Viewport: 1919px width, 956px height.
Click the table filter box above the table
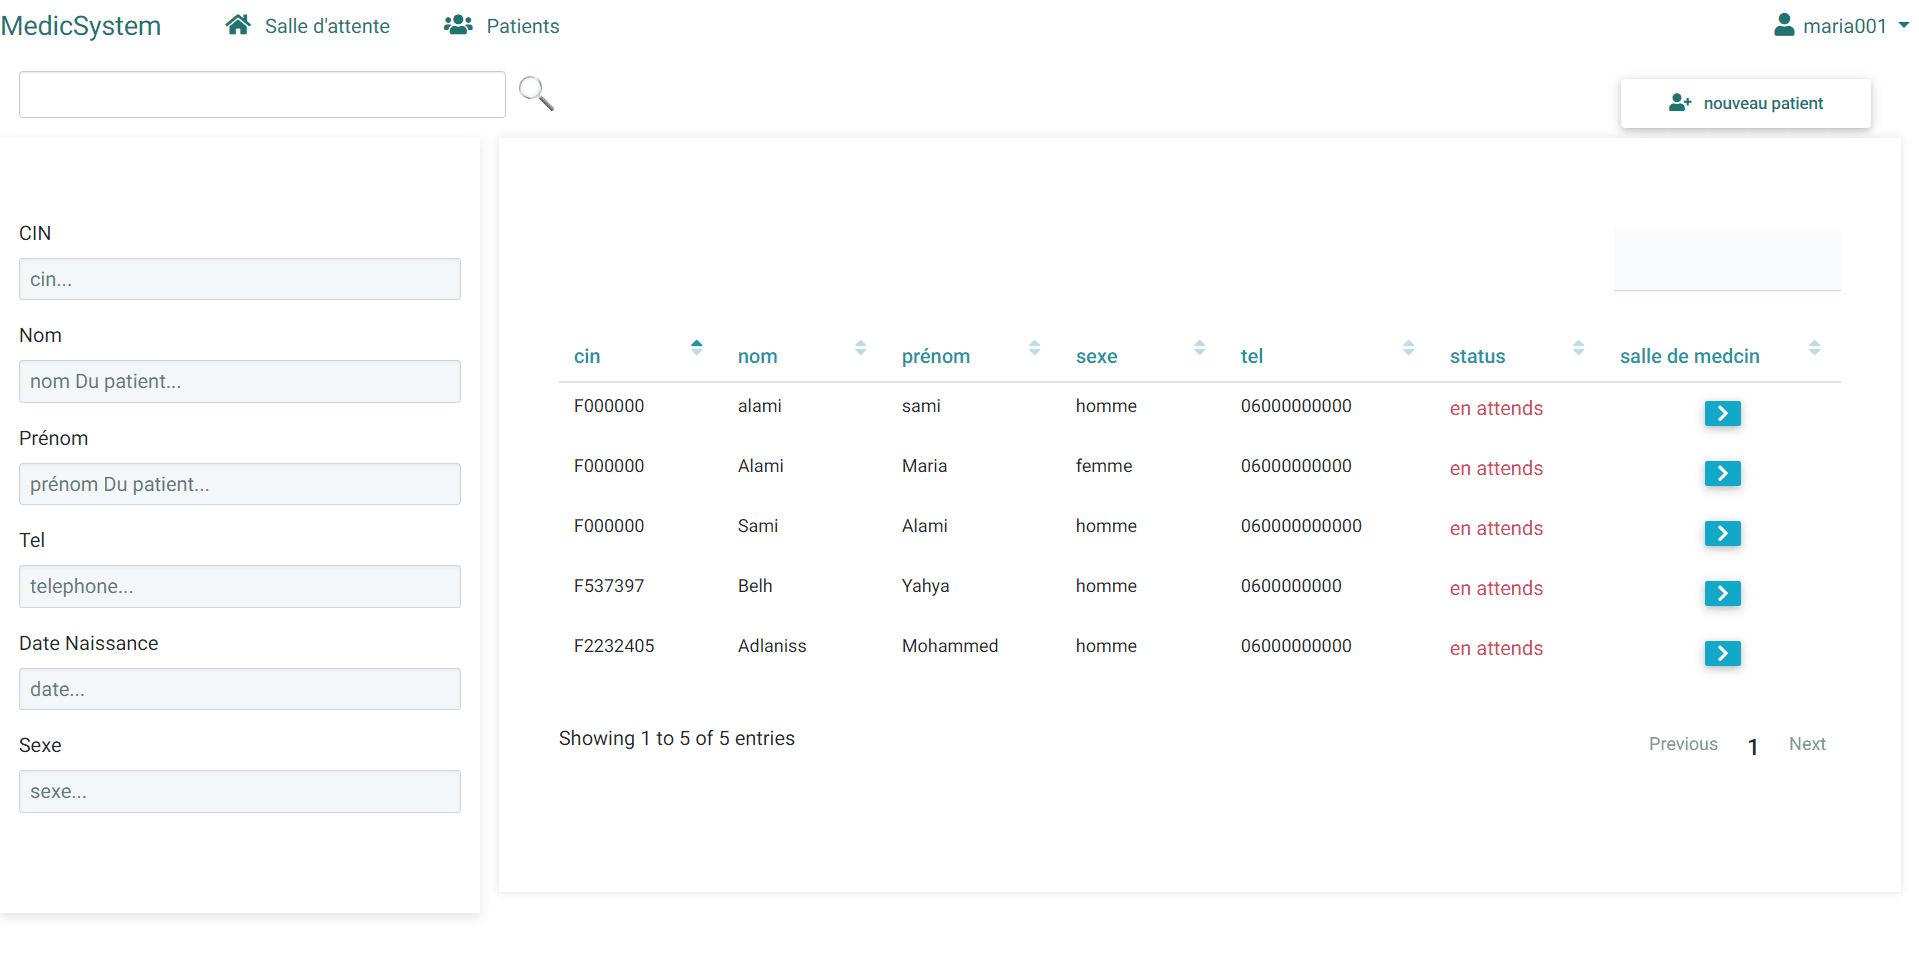tap(1727, 259)
